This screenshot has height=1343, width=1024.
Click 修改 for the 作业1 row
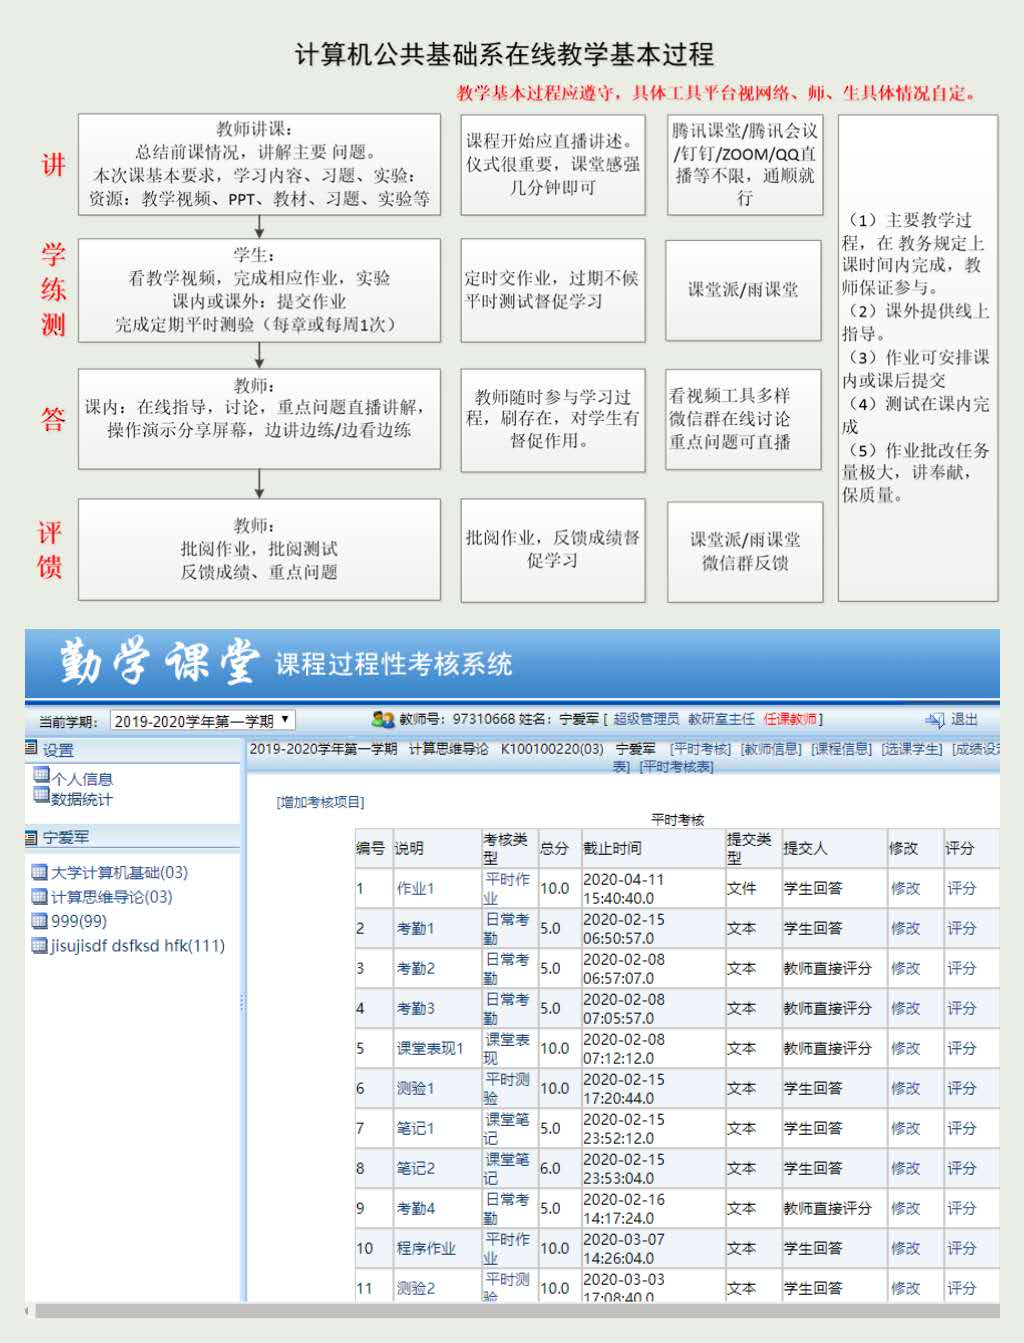[905, 888]
